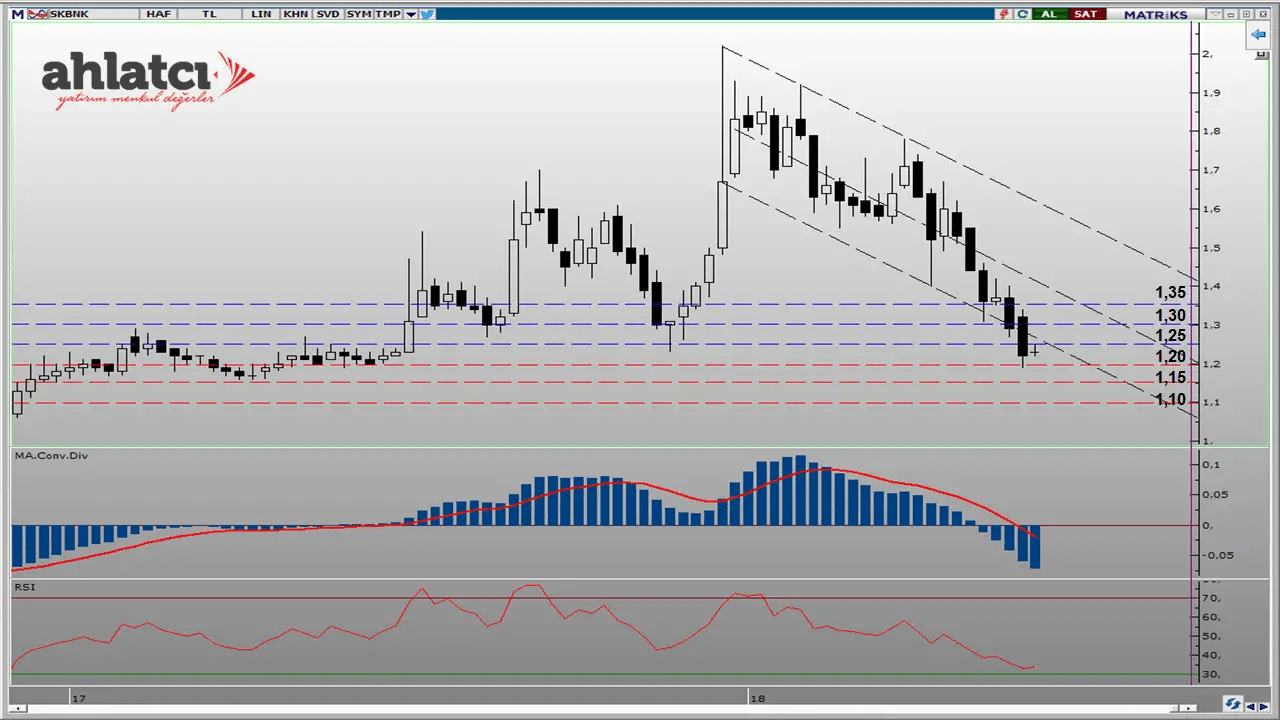The width and height of the screenshot is (1280, 720).
Task: Click the 1,25 level label
Action: pyautogui.click(x=1170, y=336)
